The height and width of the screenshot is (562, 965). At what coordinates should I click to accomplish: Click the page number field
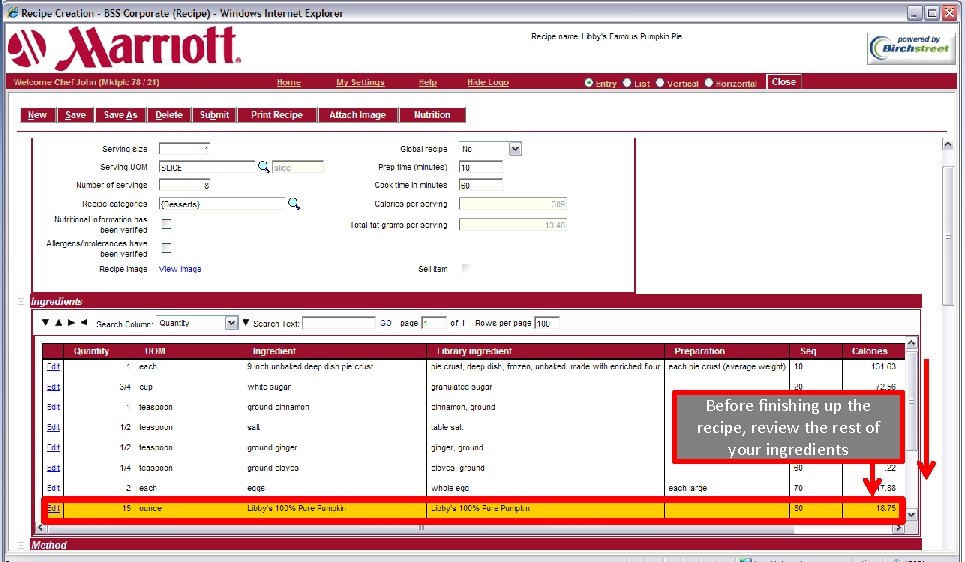[434, 323]
